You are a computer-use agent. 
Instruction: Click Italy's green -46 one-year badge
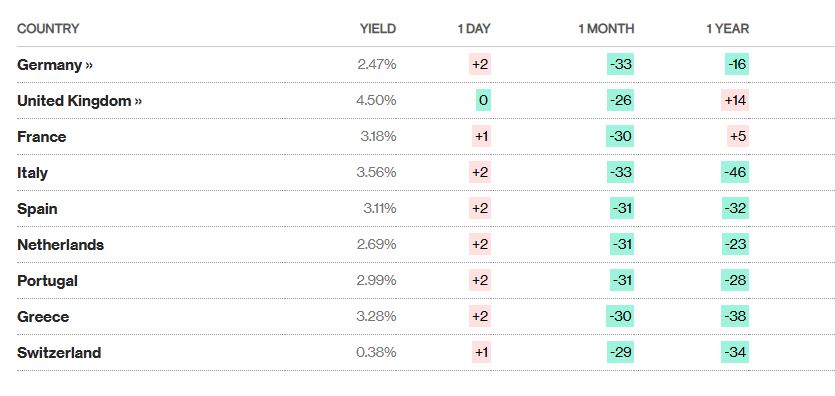[735, 172]
